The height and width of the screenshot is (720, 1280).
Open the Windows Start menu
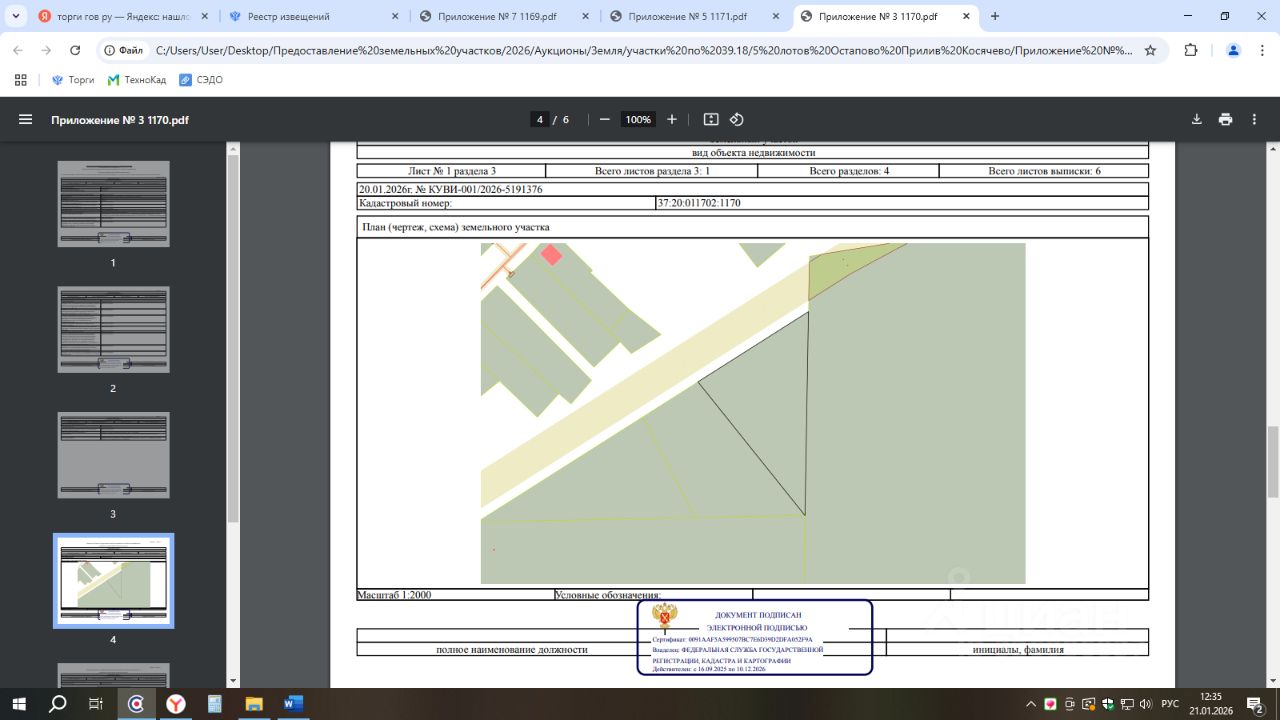[x=20, y=704]
